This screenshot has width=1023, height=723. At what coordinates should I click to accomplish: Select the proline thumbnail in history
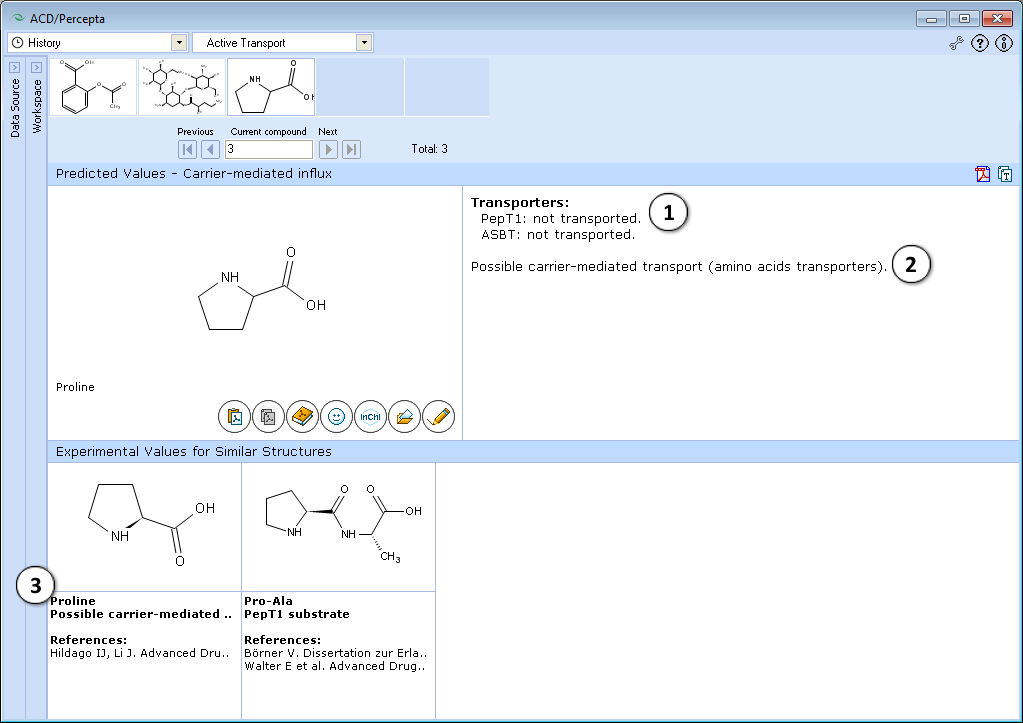click(x=271, y=87)
